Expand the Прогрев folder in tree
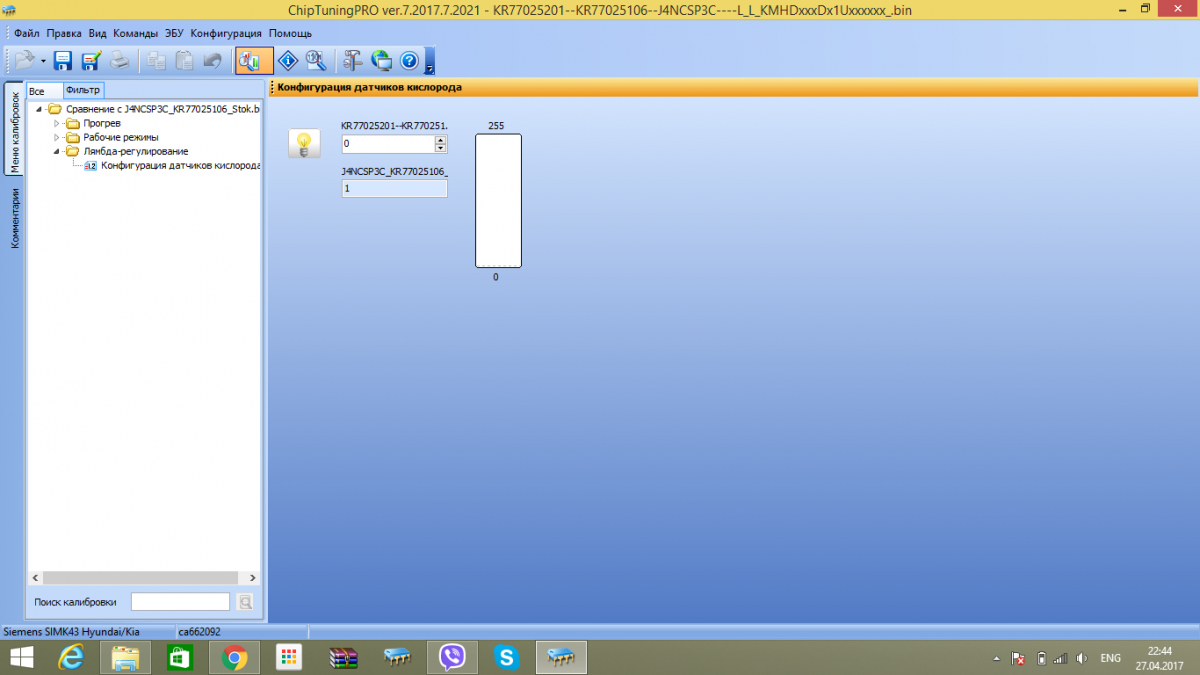Viewport: 1200px width, 675px height. point(57,123)
